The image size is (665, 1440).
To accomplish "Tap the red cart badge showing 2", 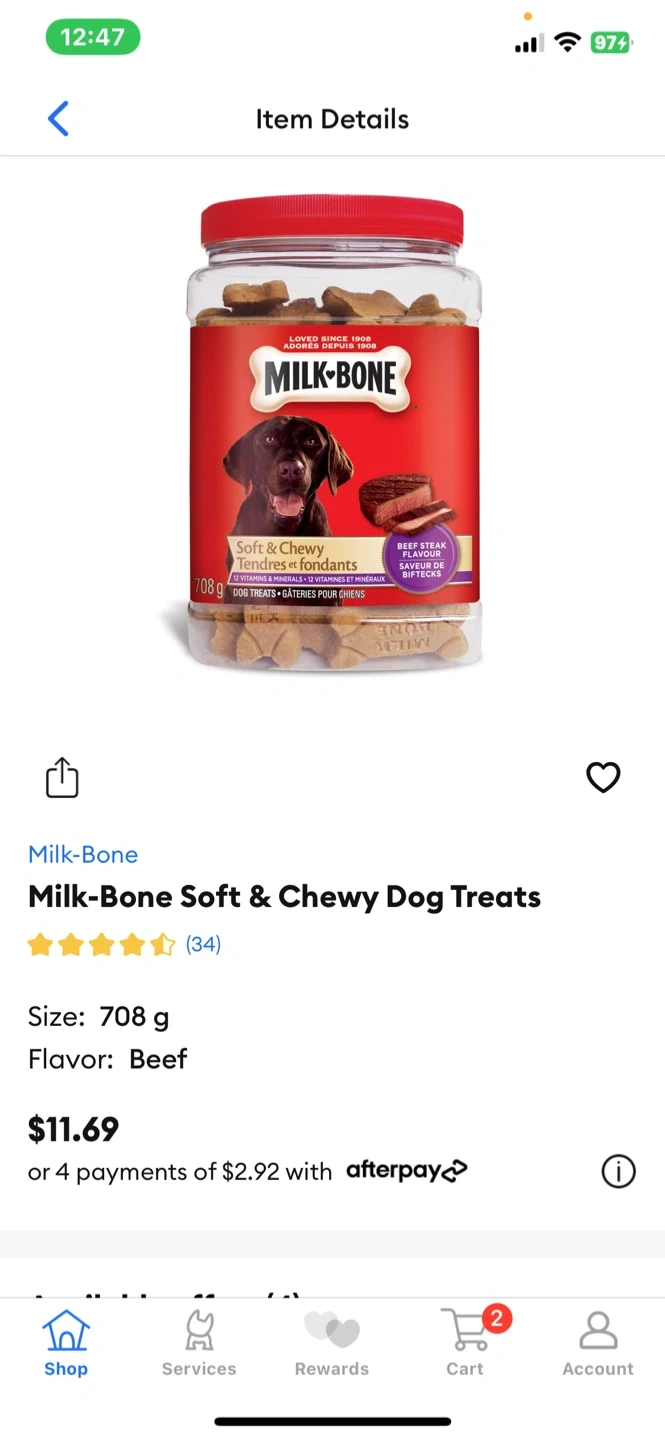I will point(497,1318).
